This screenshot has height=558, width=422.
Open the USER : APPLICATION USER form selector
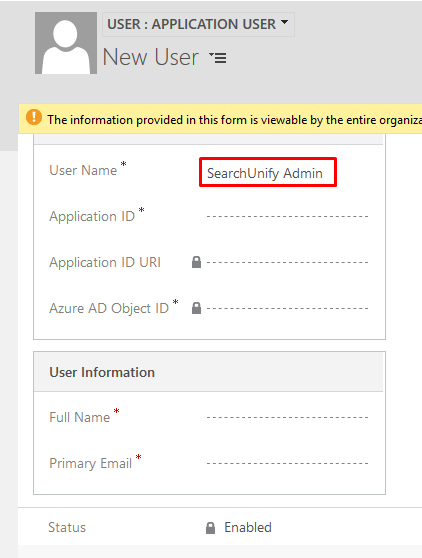click(x=198, y=24)
